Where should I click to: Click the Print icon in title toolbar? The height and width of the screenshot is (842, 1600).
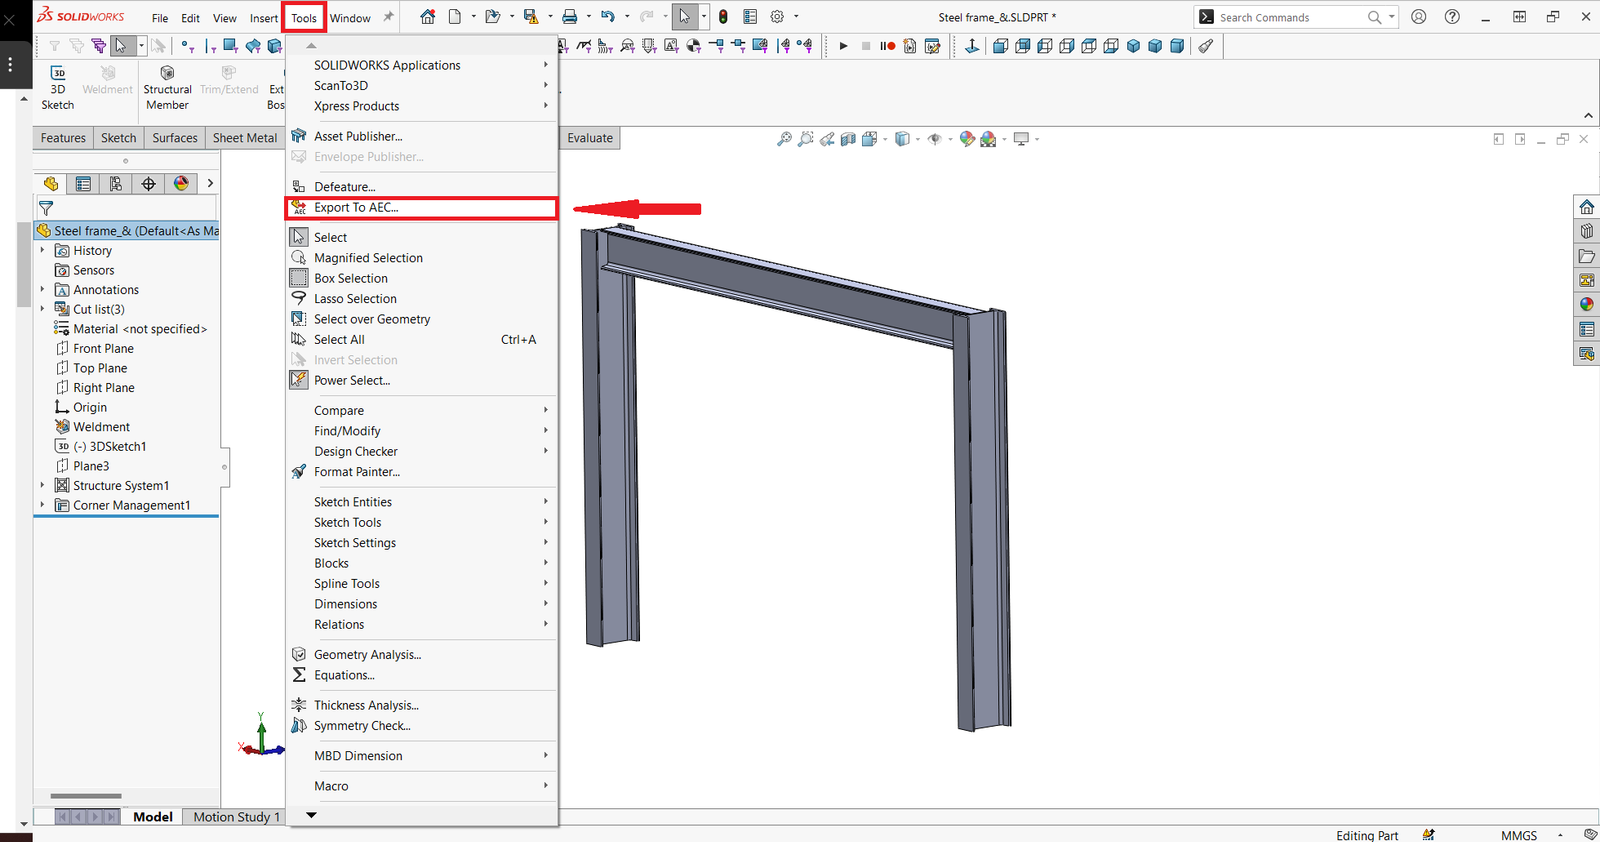coord(569,17)
